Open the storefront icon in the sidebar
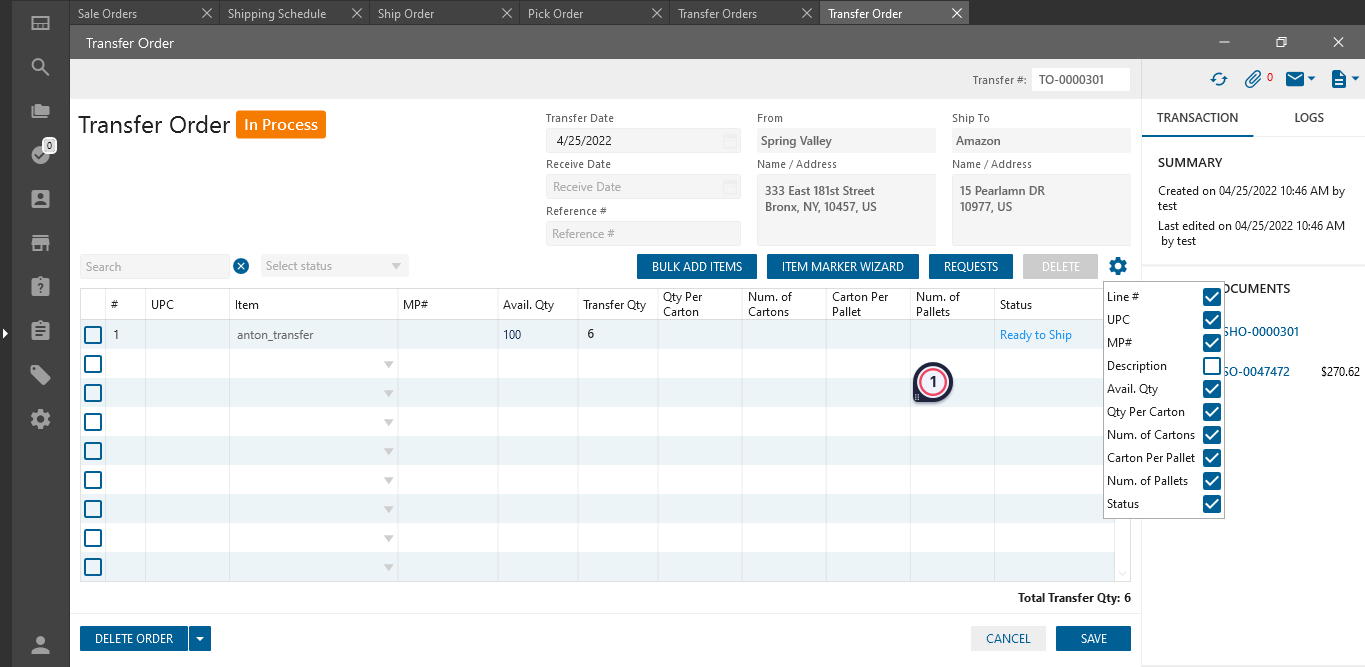The height and width of the screenshot is (667, 1365). [40, 243]
